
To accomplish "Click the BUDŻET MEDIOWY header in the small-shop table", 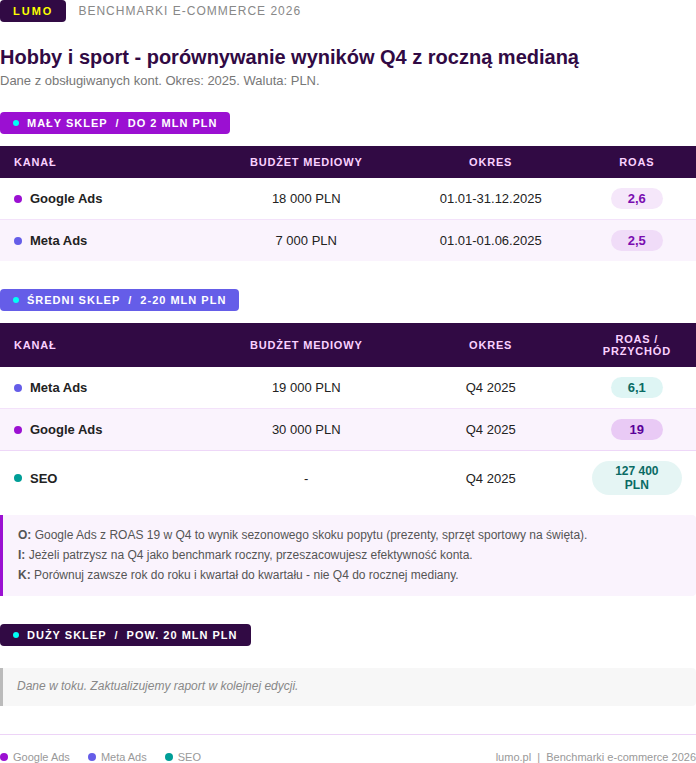I will pyautogui.click(x=306, y=162).
